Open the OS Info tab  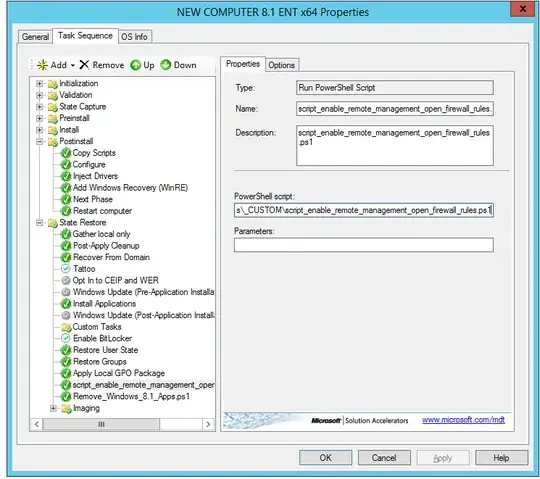pyautogui.click(x=134, y=37)
